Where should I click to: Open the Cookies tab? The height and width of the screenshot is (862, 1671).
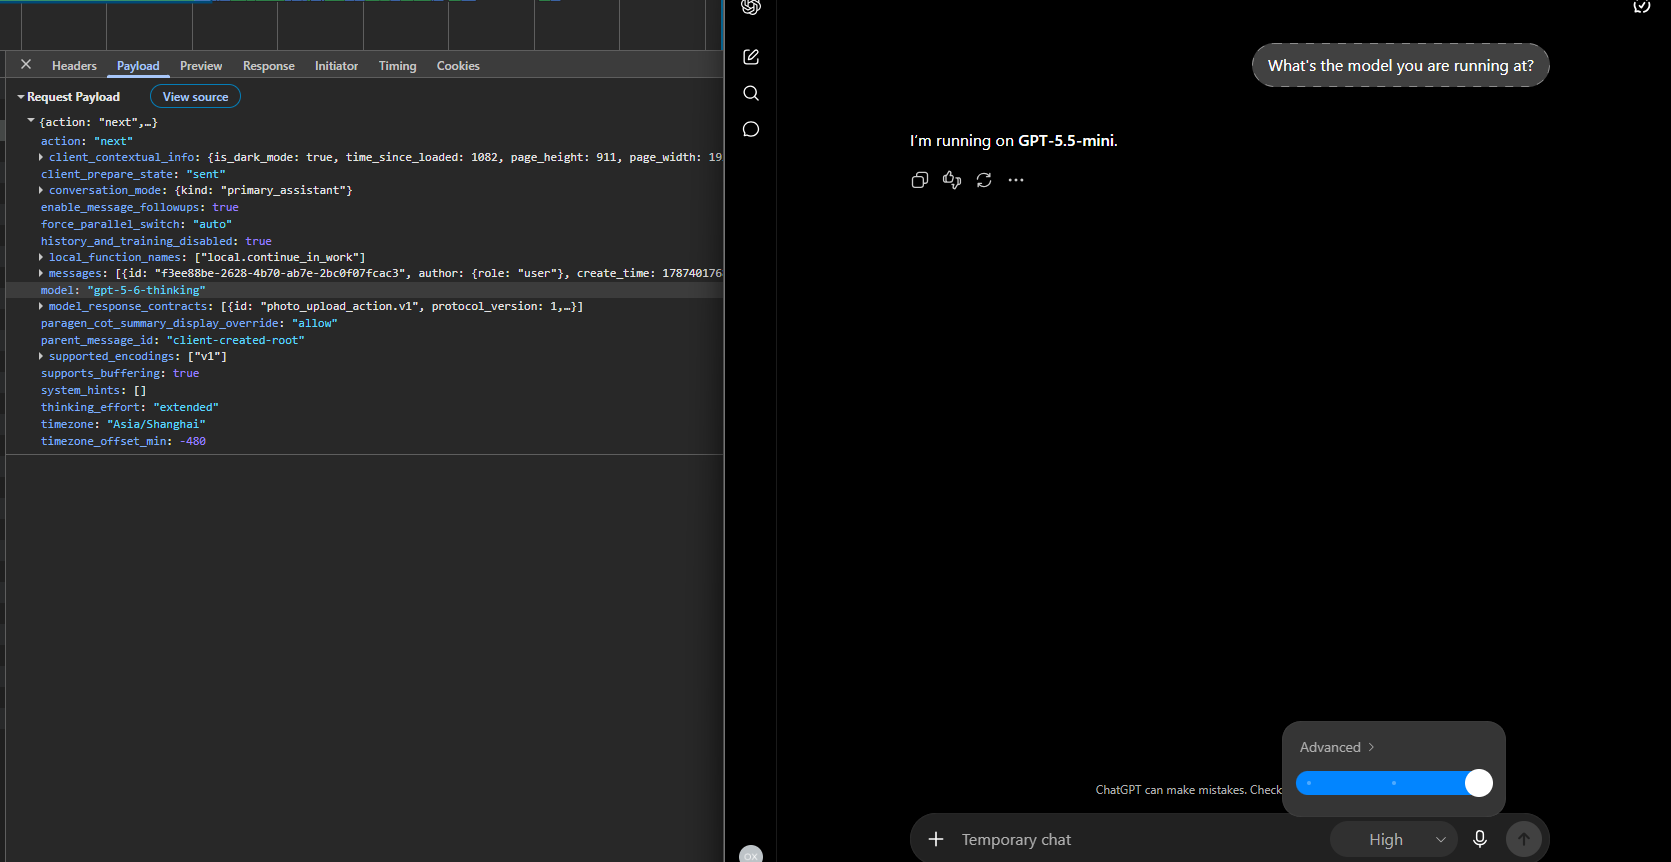(x=458, y=66)
